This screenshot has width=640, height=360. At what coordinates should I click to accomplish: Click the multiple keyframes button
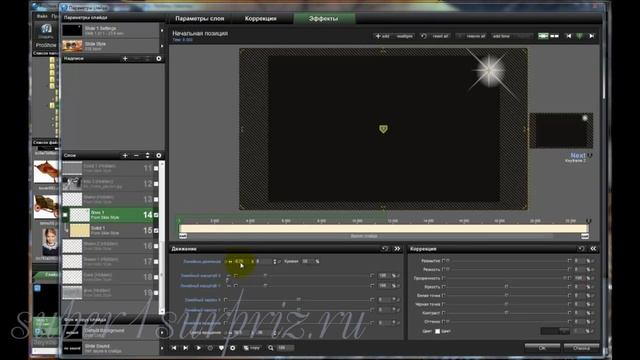point(405,36)
